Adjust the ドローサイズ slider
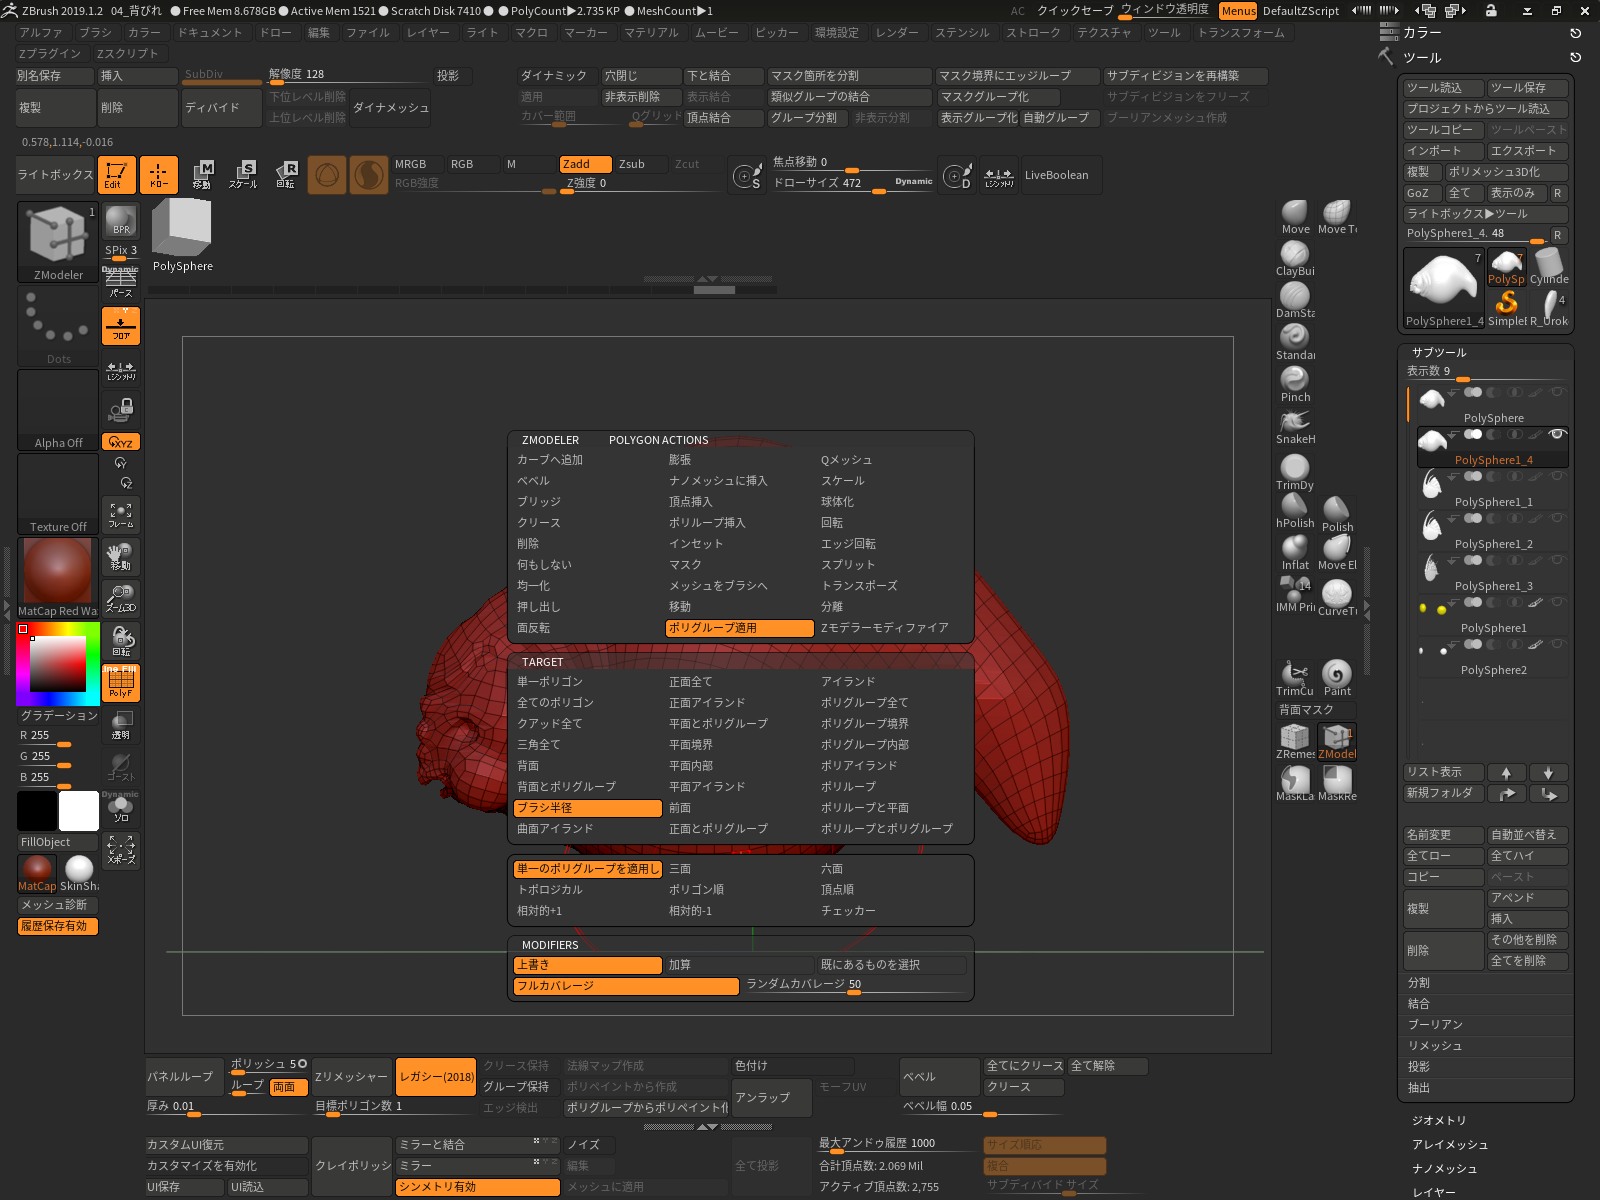 click(x=853, y=183)
